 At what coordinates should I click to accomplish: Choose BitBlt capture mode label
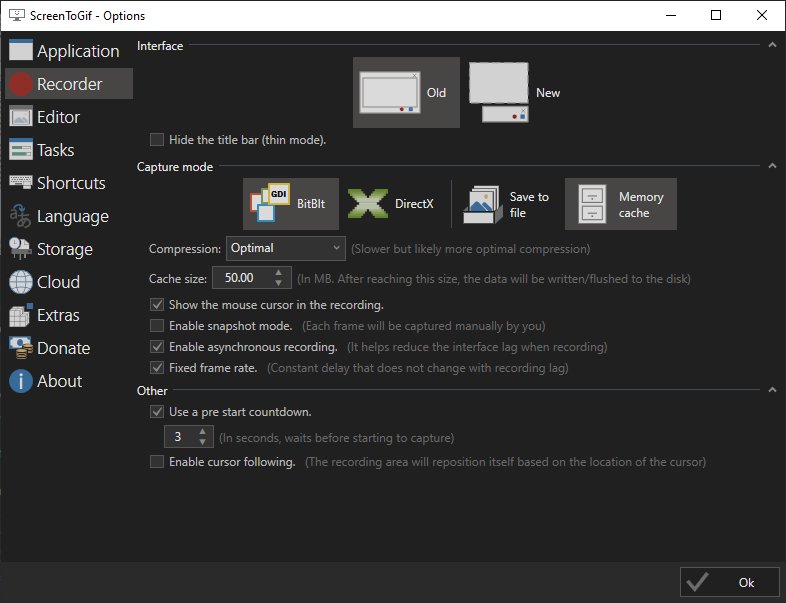point(311,204)
